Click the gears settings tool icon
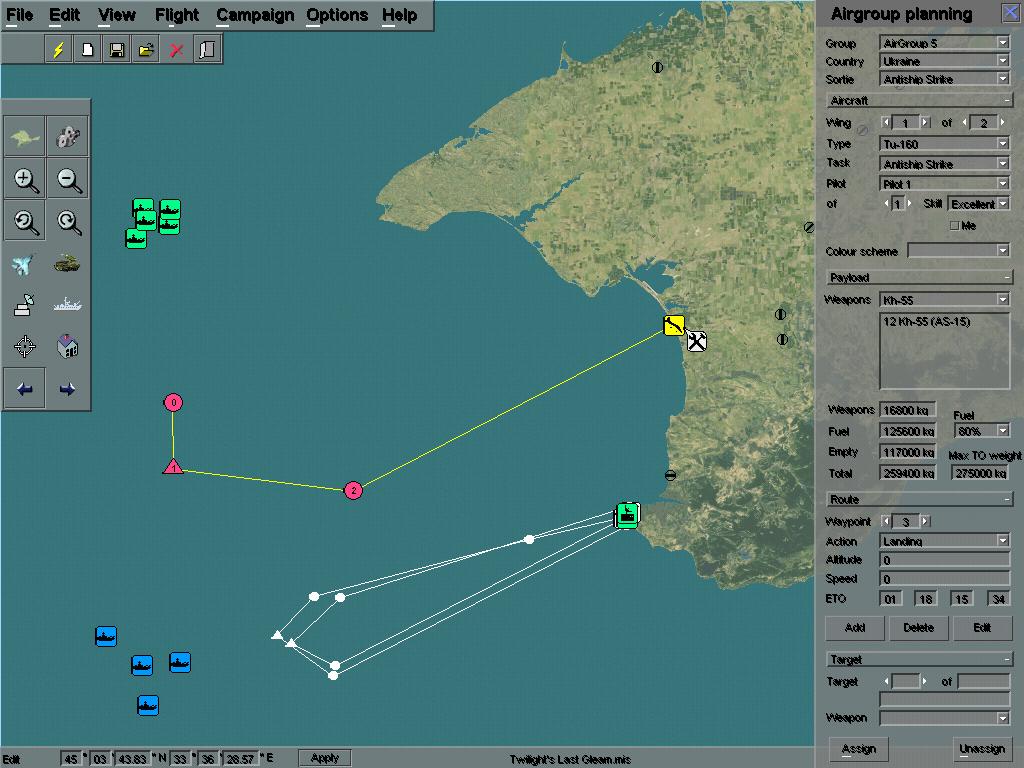The image size is (1024, 768). tap(67, 136)
